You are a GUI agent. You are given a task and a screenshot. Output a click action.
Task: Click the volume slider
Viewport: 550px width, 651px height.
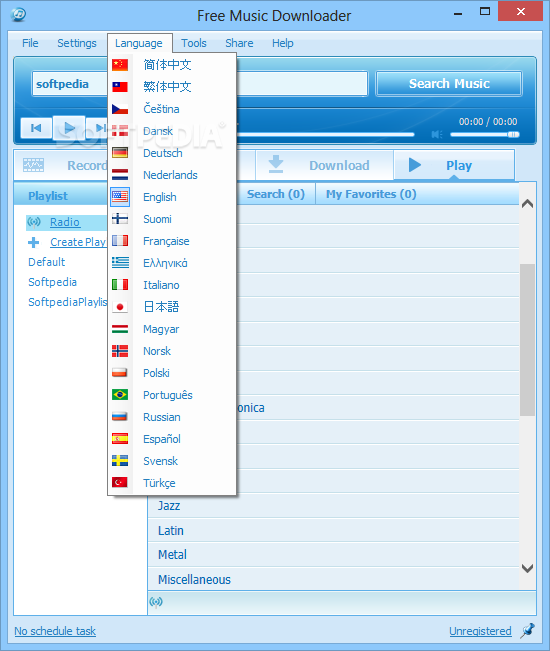pyautogui.click(x=484, y=134)
